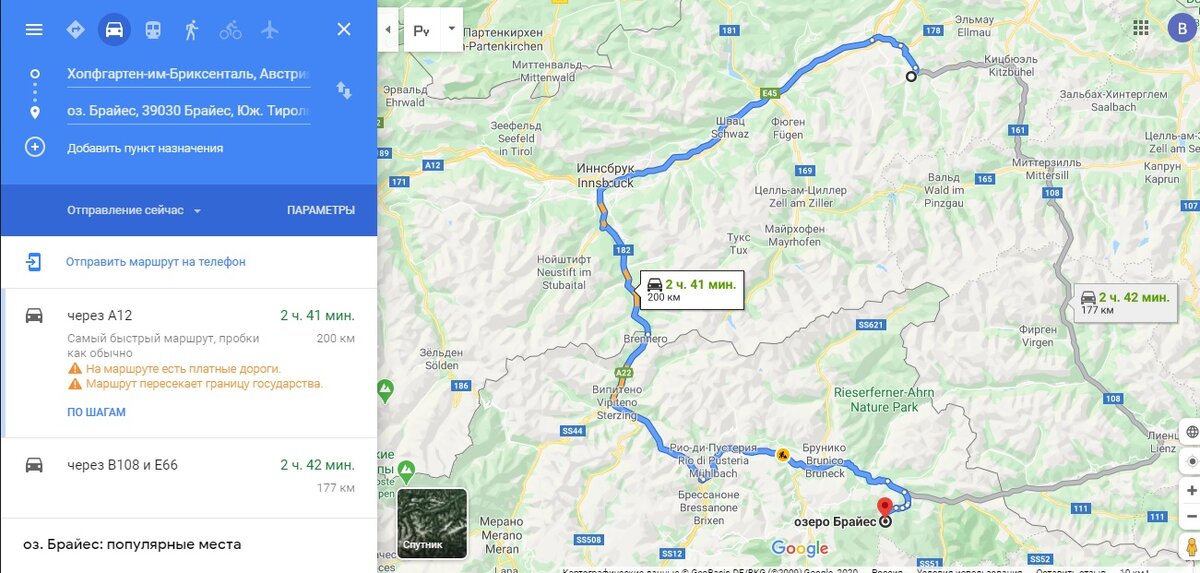Select the через A12 route option
The width and height of the screenshot is (1200, 573).
(x=188, y=362)
